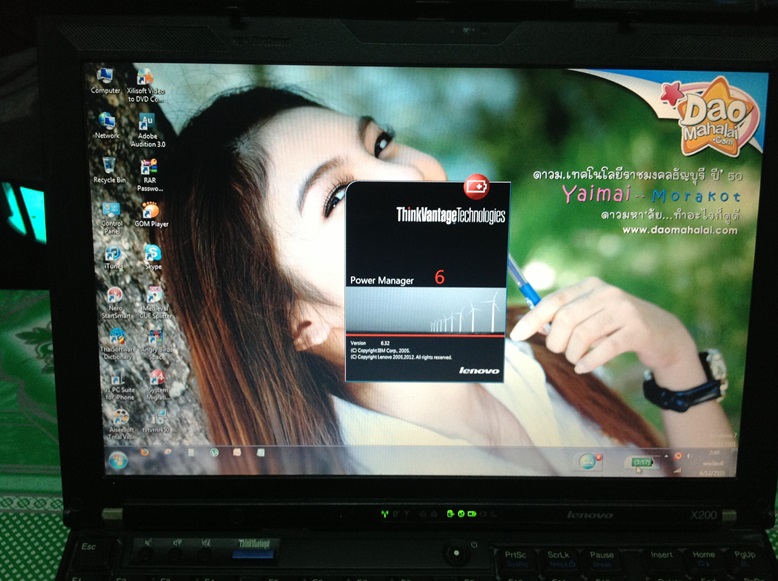778x581 pixels.
Task: Show hidden tray icons arrow
Action: click(x=666, y=456)
